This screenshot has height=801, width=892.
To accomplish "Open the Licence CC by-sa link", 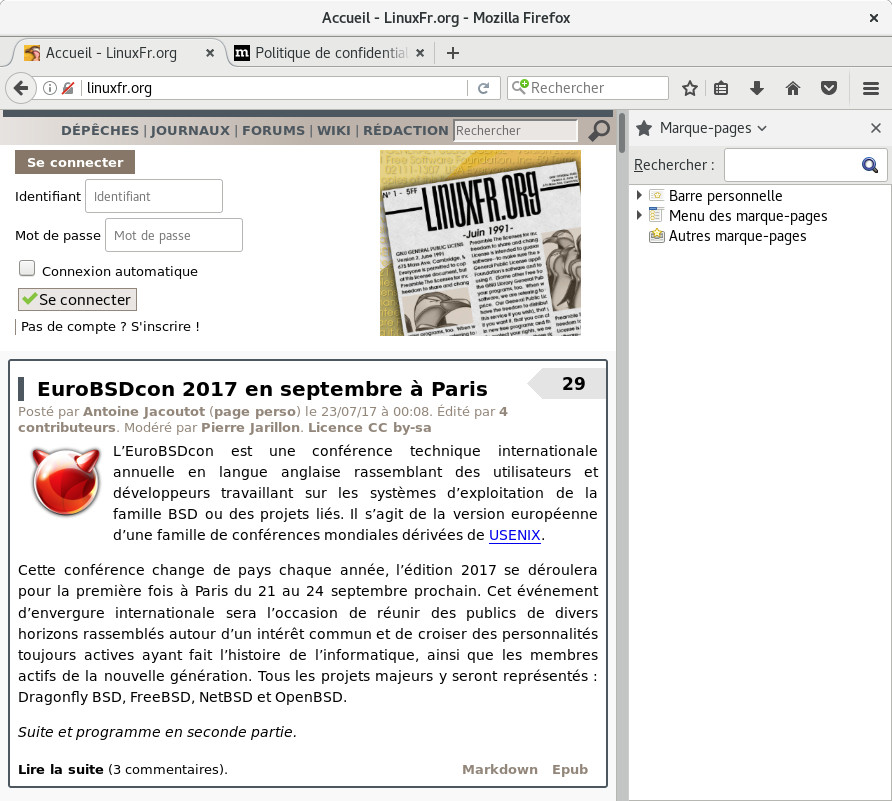I will click(370, 427).
